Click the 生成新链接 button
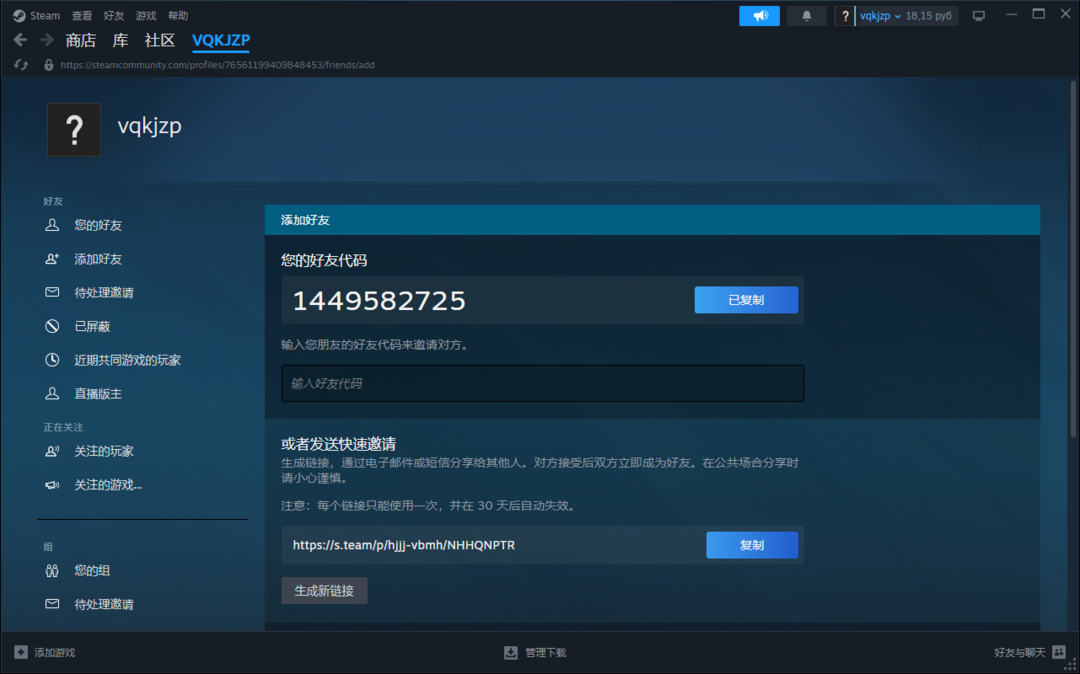This screenshot has width=1080, height=674. (x=324, y=591)
